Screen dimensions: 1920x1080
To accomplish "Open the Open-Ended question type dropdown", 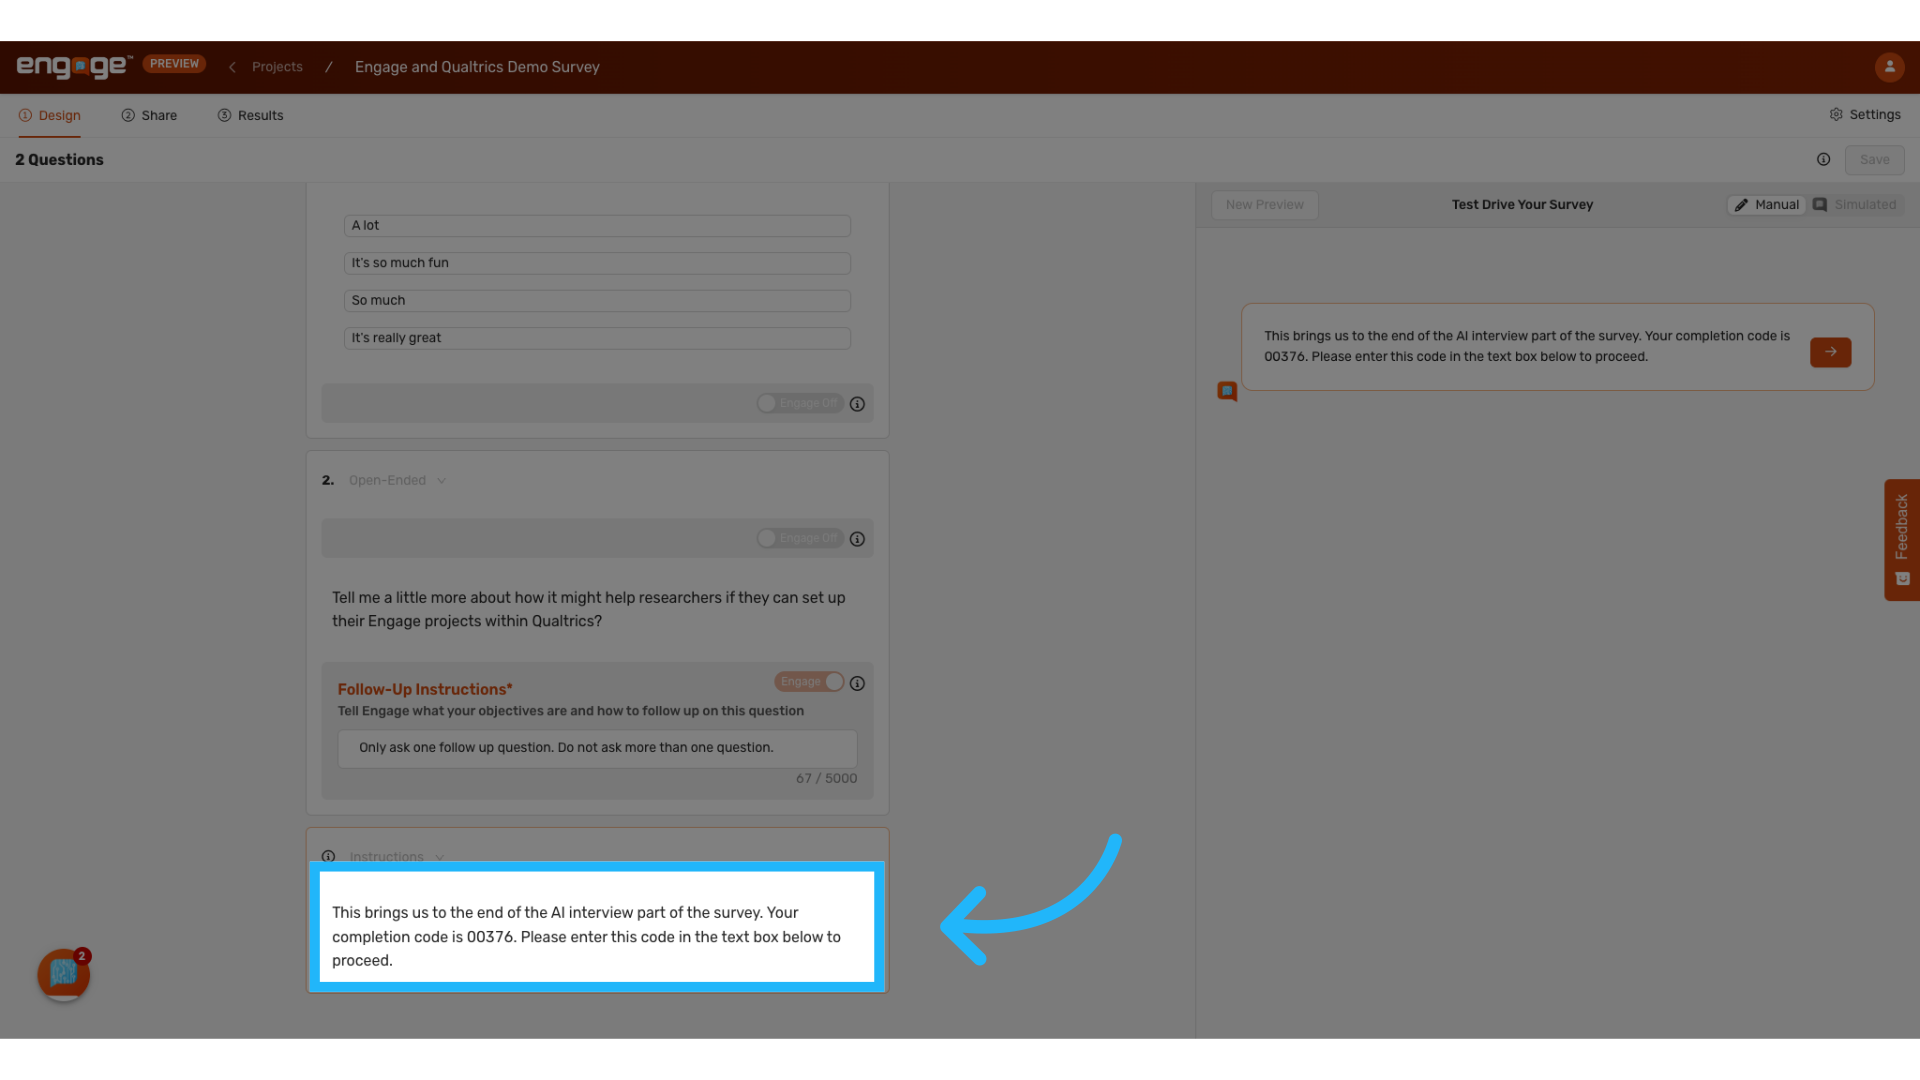I will (x=397, y=481).
